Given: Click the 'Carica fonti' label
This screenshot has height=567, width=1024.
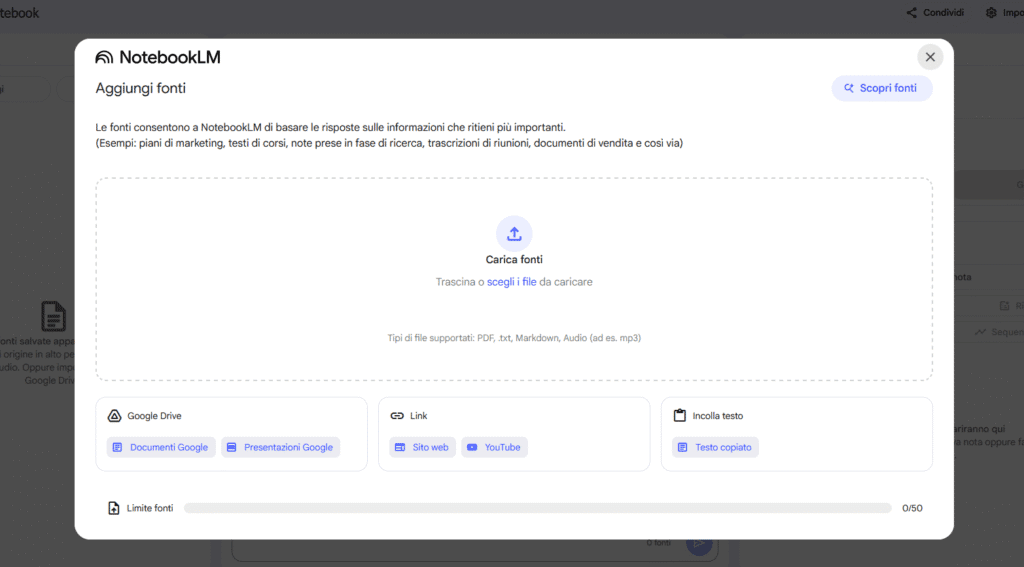Looking at the screenshot, I should [514, 259].
